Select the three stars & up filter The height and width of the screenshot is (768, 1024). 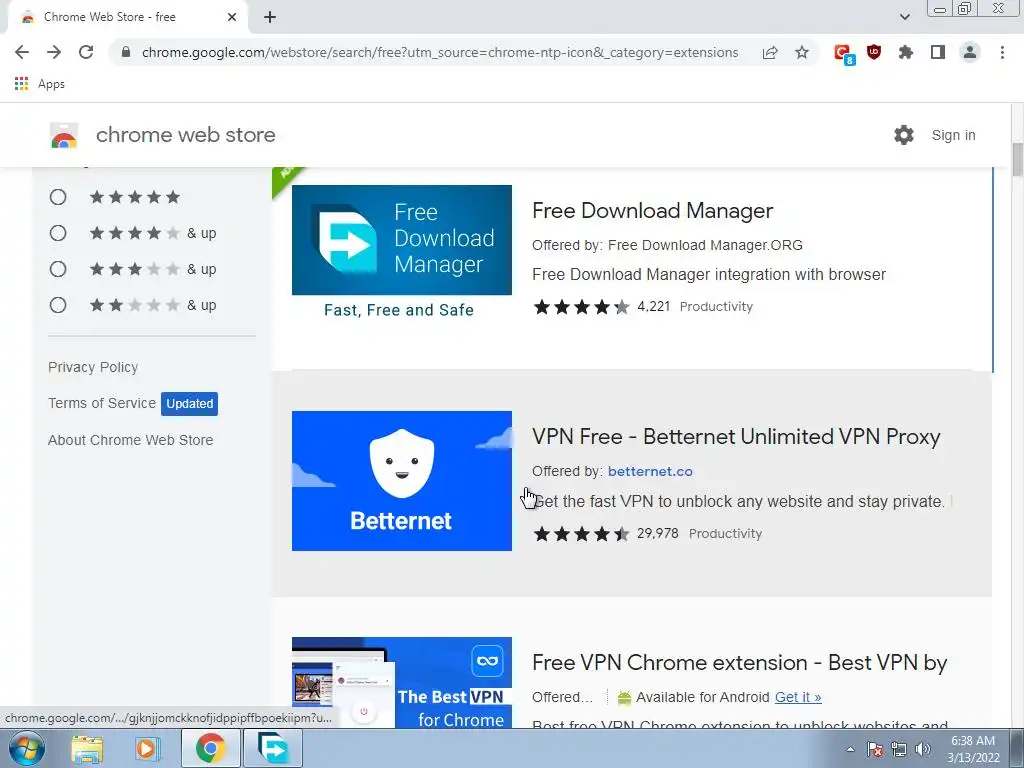pyautogui.click(x=58, y=269)
